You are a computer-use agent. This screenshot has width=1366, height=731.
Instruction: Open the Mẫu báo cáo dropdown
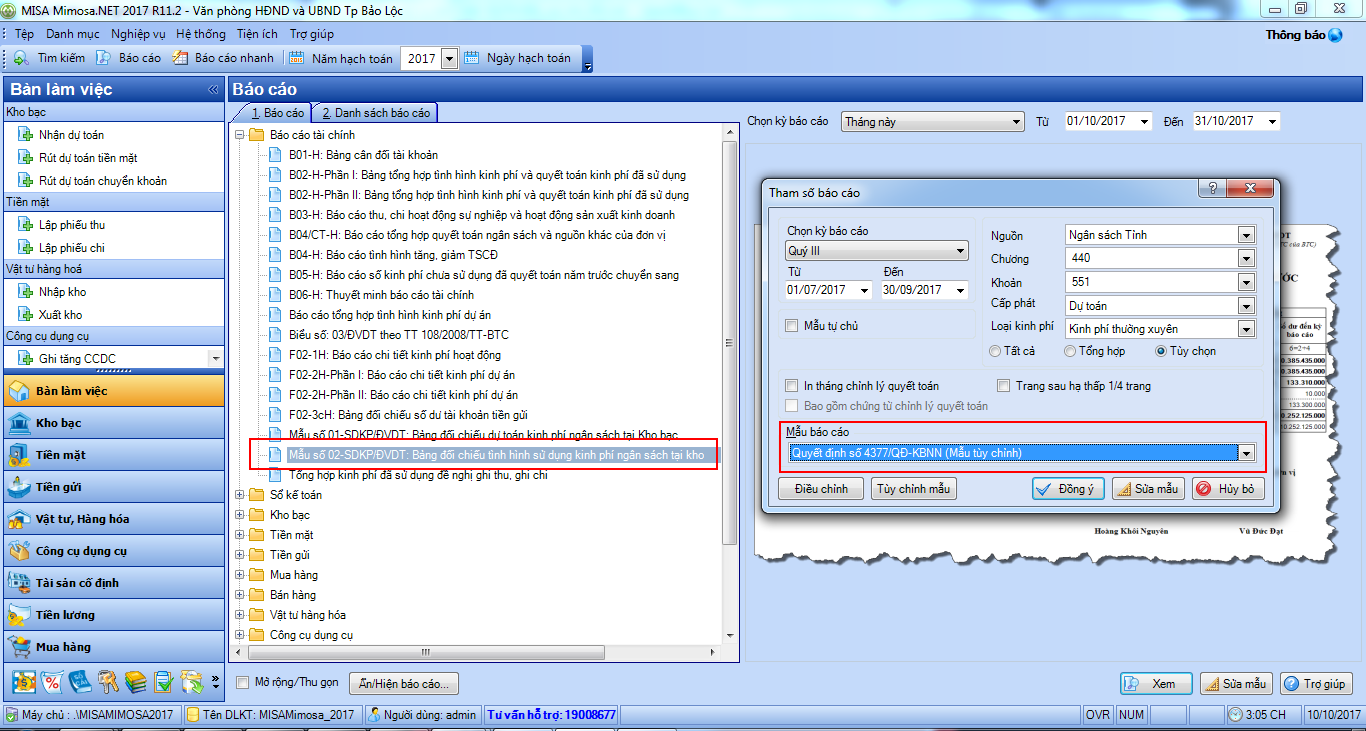click(1246, 453)
